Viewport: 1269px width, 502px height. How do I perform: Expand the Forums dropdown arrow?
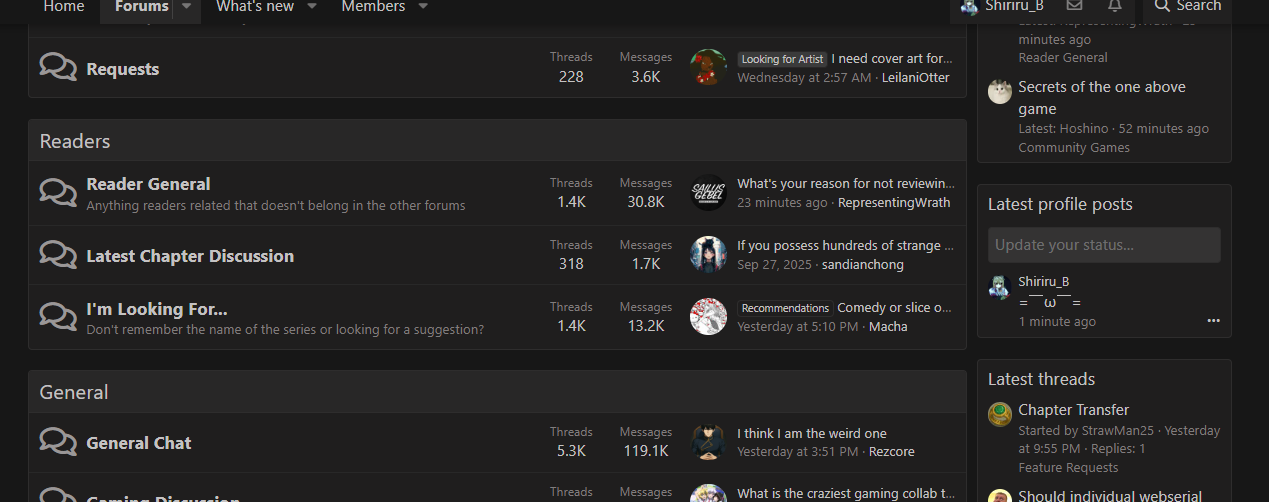click(x=186, y=7)
